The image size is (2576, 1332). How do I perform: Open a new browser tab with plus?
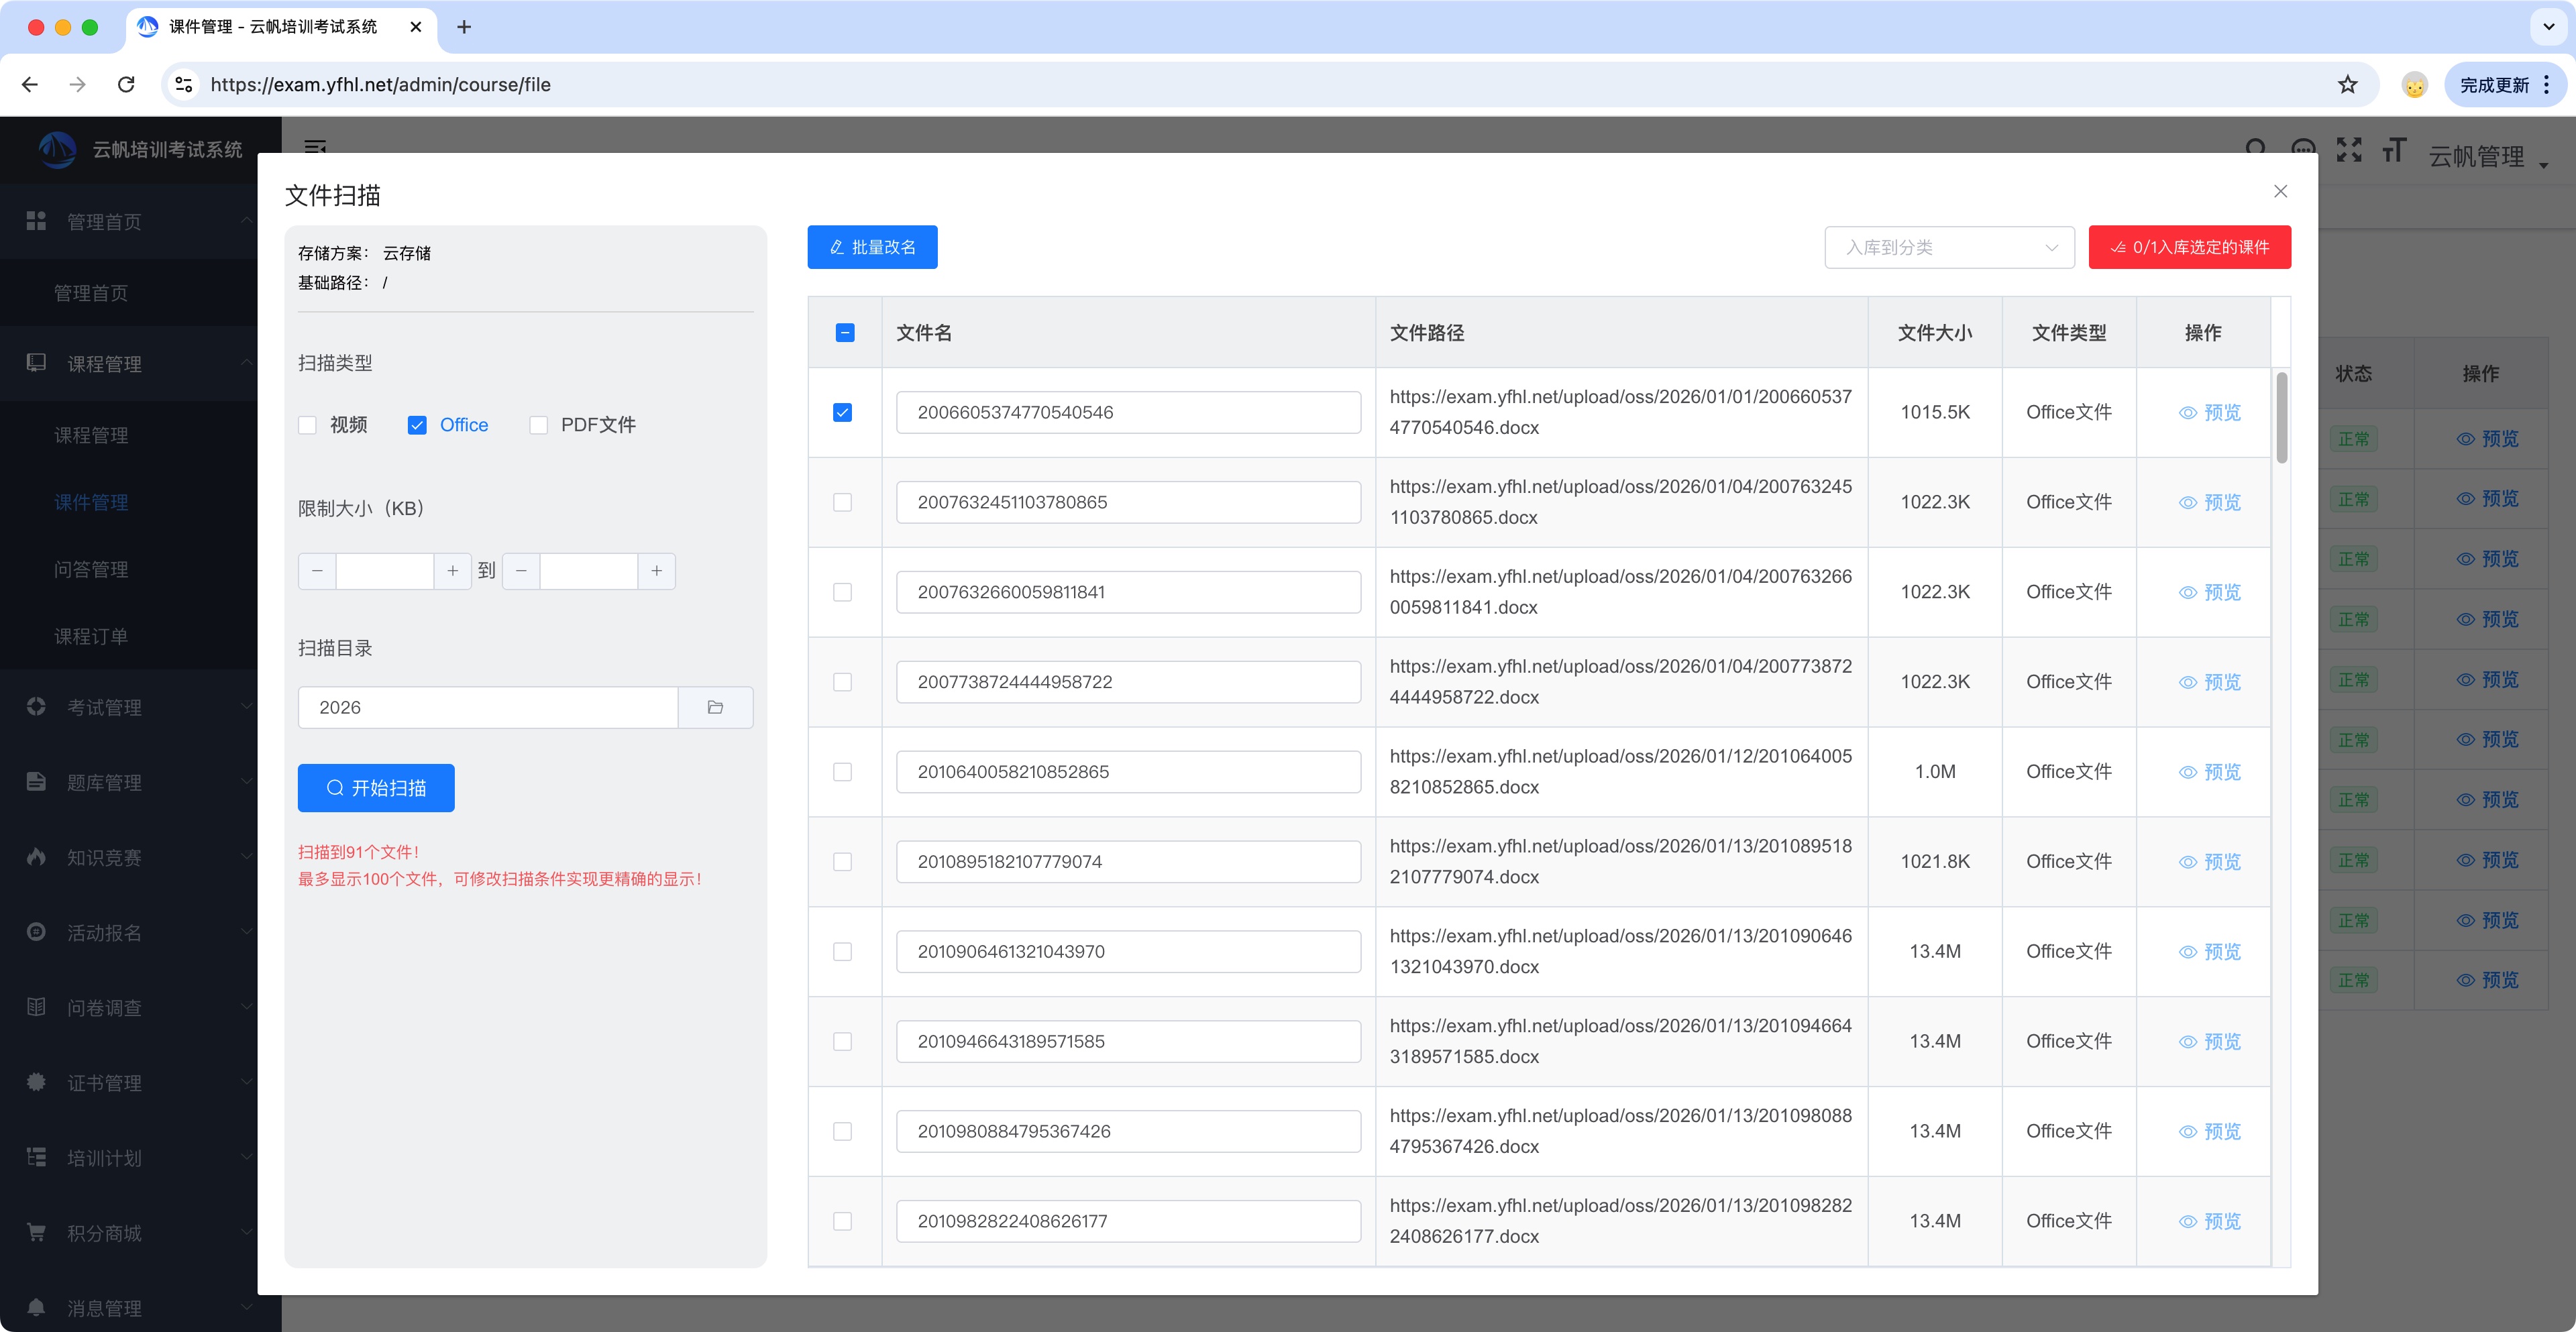(x=464, y=27)
